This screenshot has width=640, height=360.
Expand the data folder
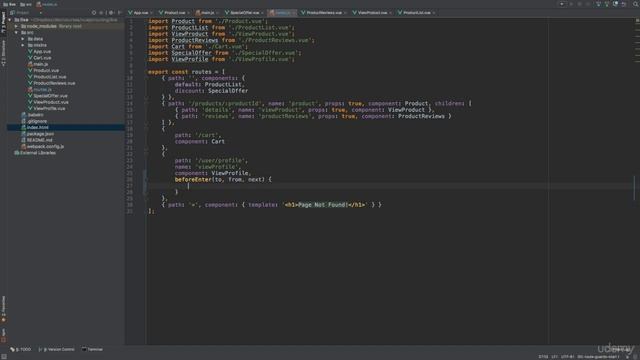click(x=23, y=39)
